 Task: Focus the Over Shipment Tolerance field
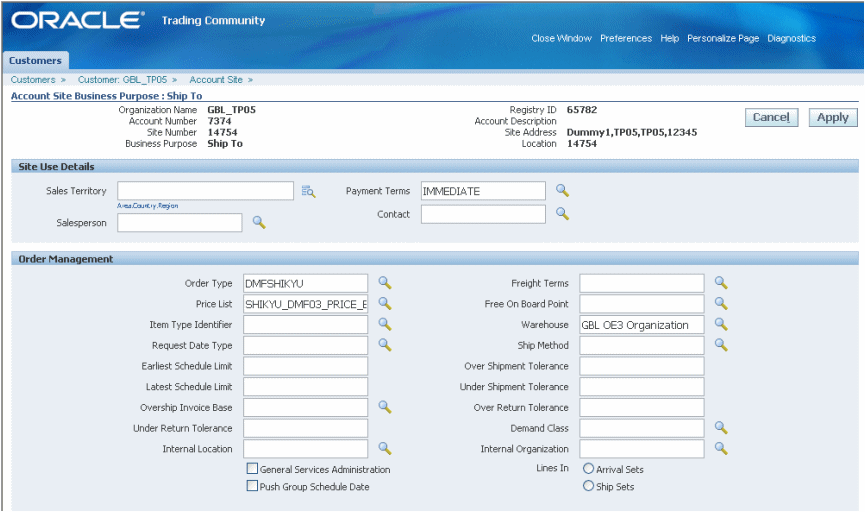[x=642, y=366]
